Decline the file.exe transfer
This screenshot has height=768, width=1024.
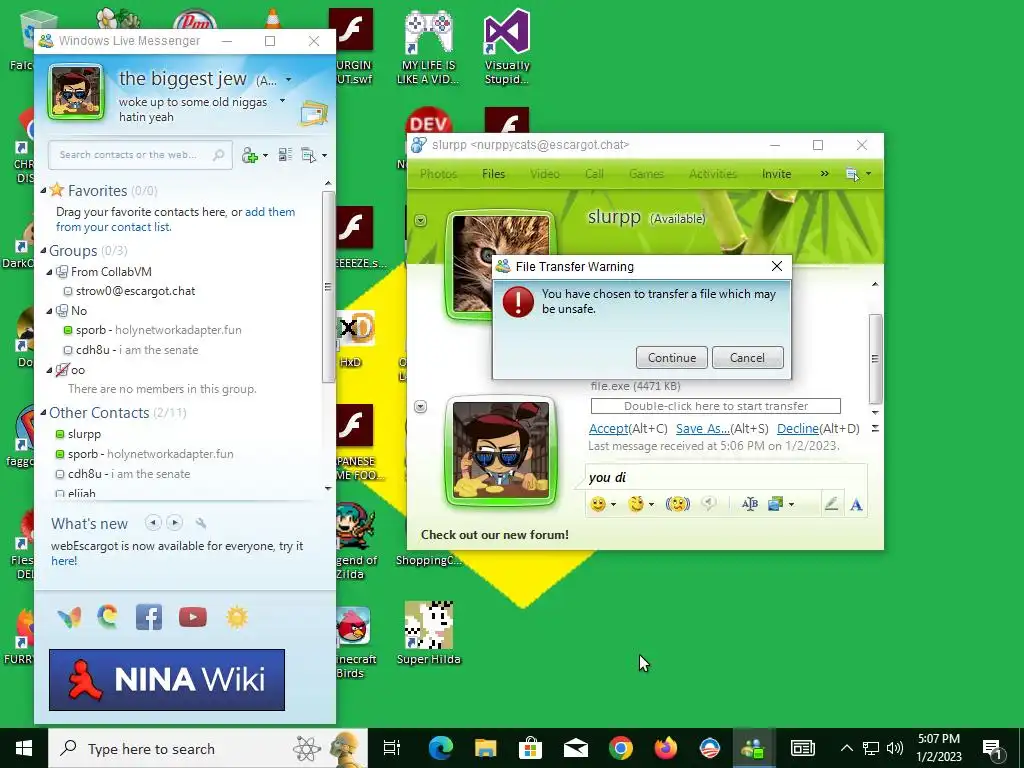[797, 428]
